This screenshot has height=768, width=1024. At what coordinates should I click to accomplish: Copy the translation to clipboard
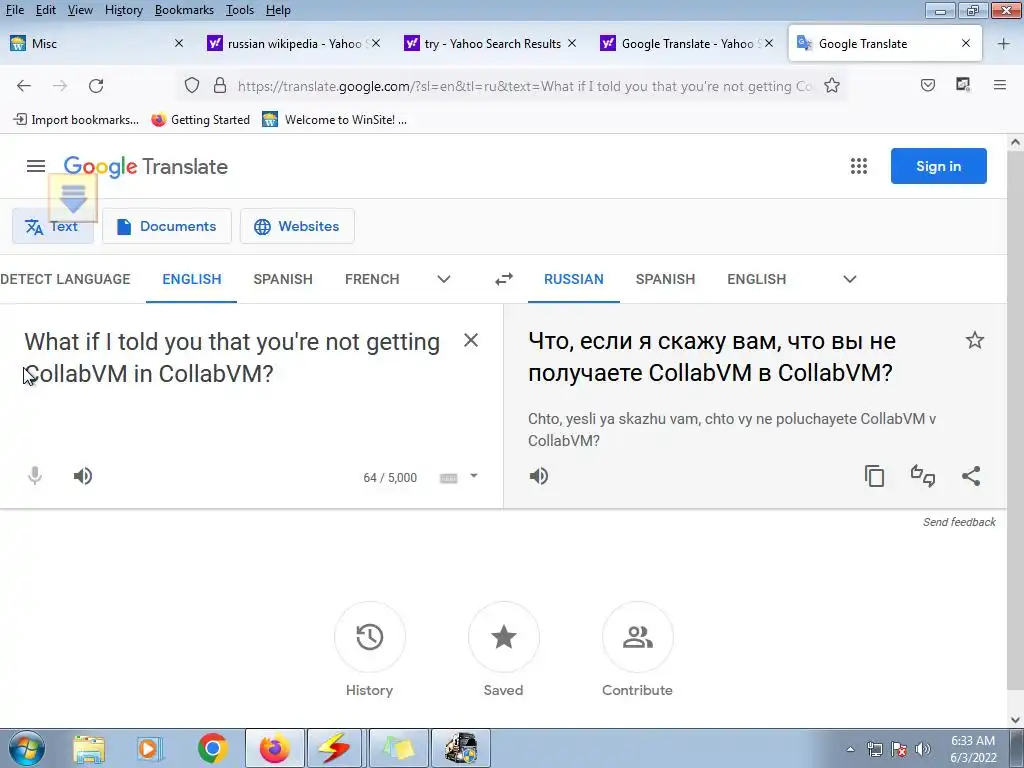(x=874, y=476)
